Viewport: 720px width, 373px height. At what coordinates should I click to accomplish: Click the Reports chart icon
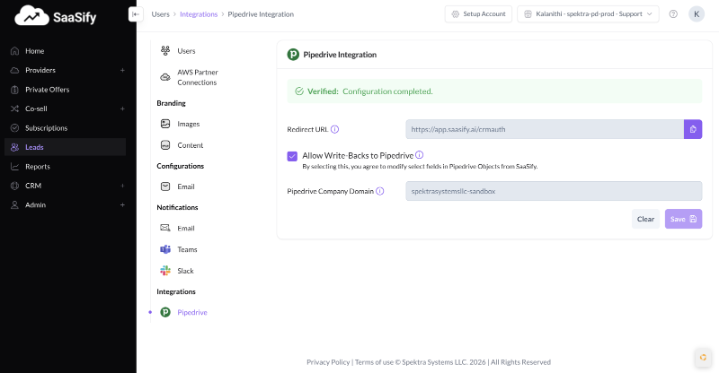[15, 167]
